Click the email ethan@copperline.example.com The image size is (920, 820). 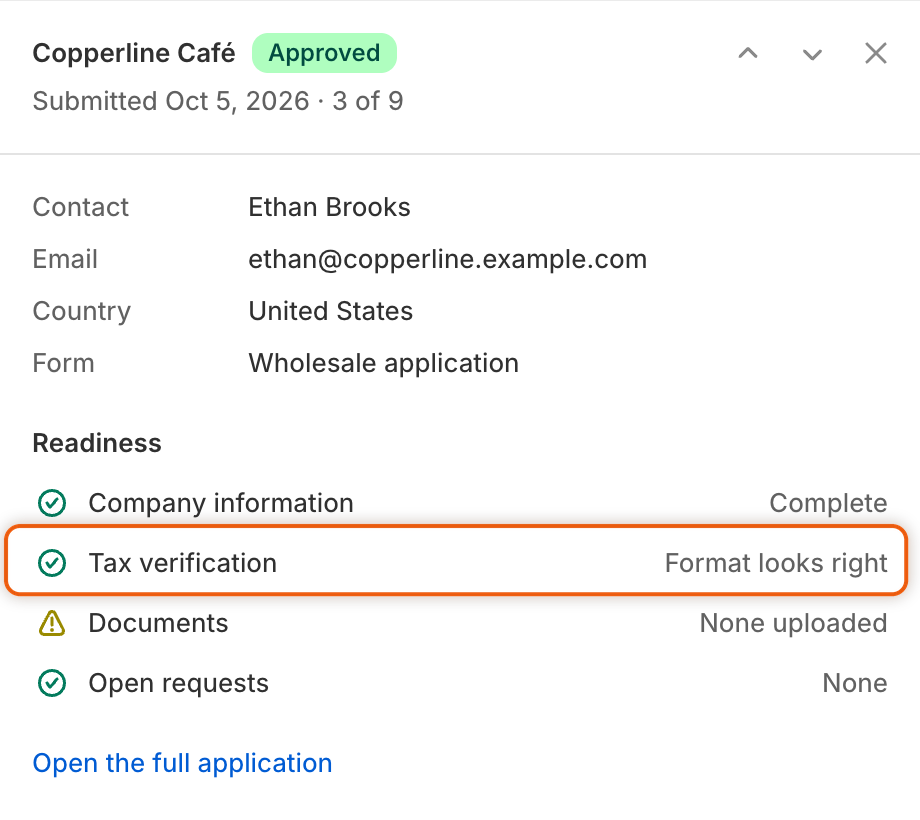point(448,259)
